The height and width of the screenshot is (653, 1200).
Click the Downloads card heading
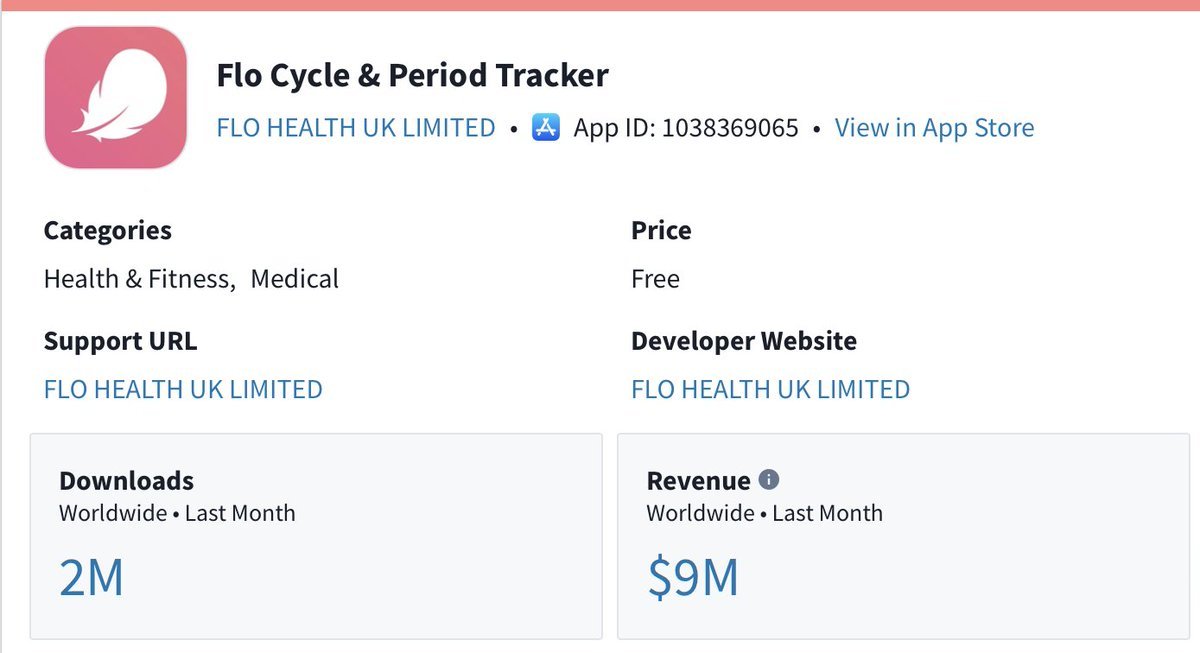click(x=126, y=480)
